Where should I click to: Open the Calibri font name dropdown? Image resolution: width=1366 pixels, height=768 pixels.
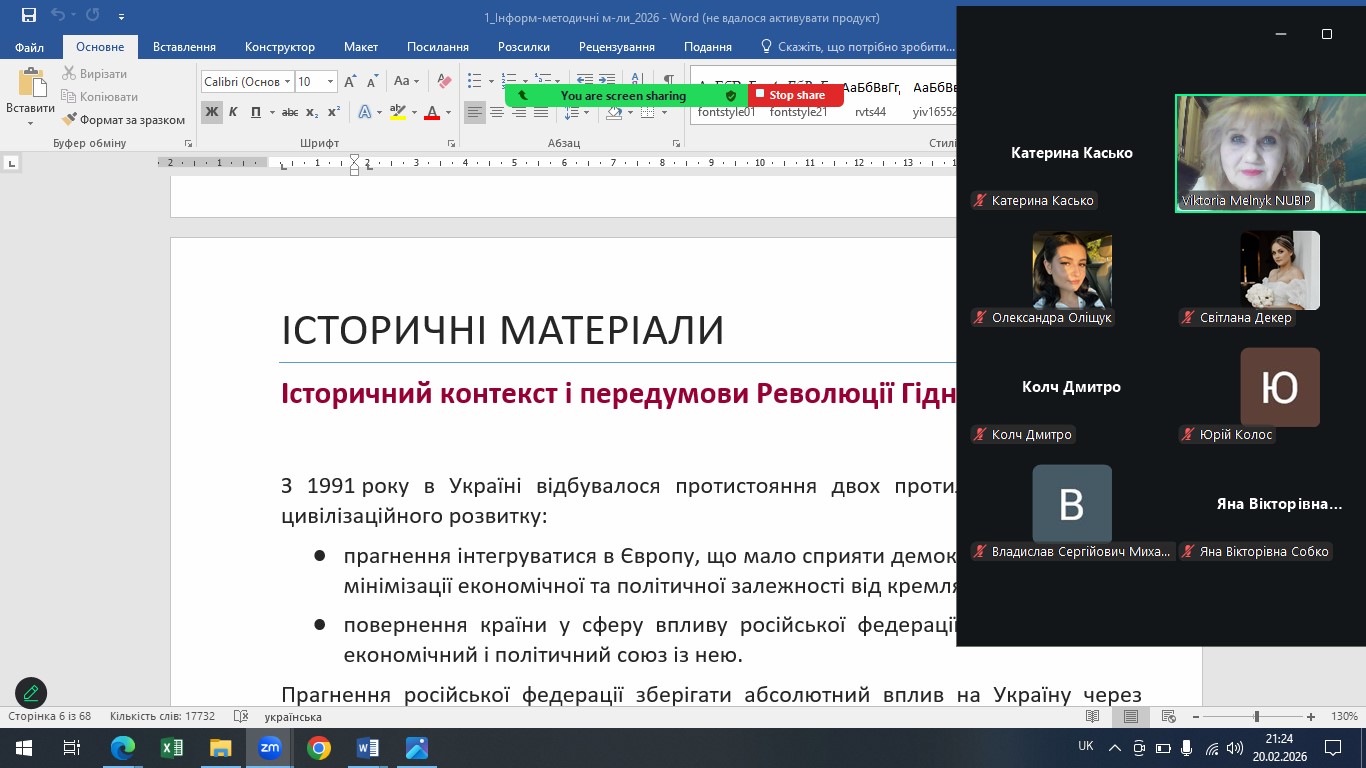click(287, 82)
